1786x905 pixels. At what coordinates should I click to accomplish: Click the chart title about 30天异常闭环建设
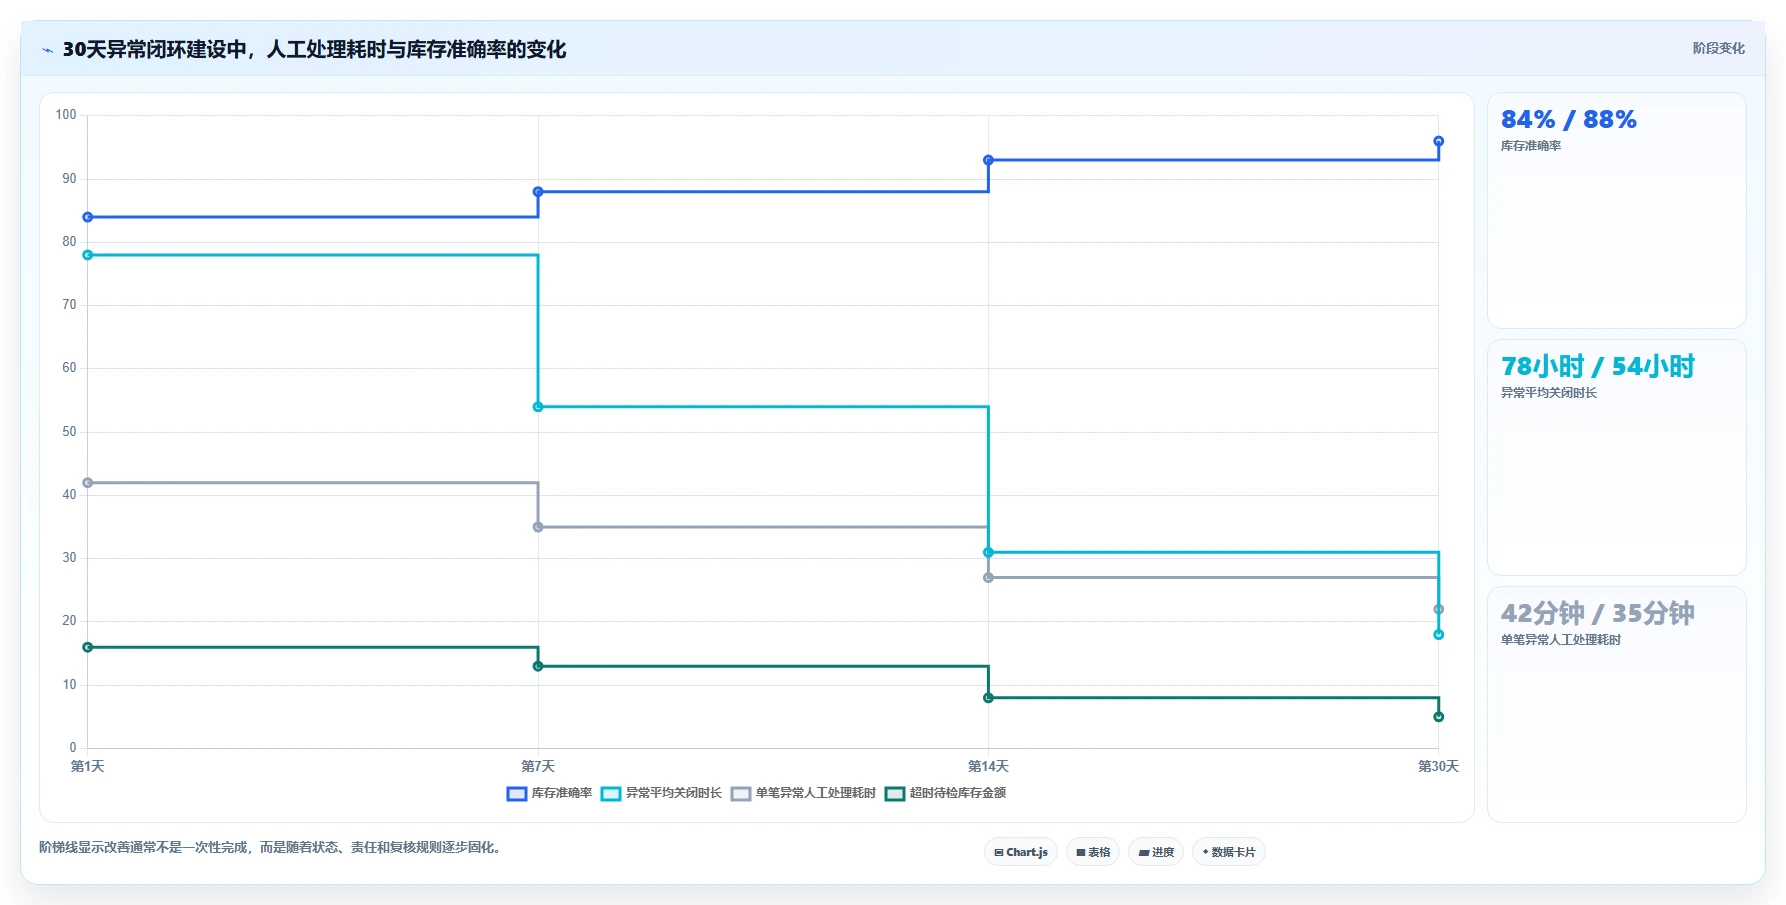click(x=314, y=49)
